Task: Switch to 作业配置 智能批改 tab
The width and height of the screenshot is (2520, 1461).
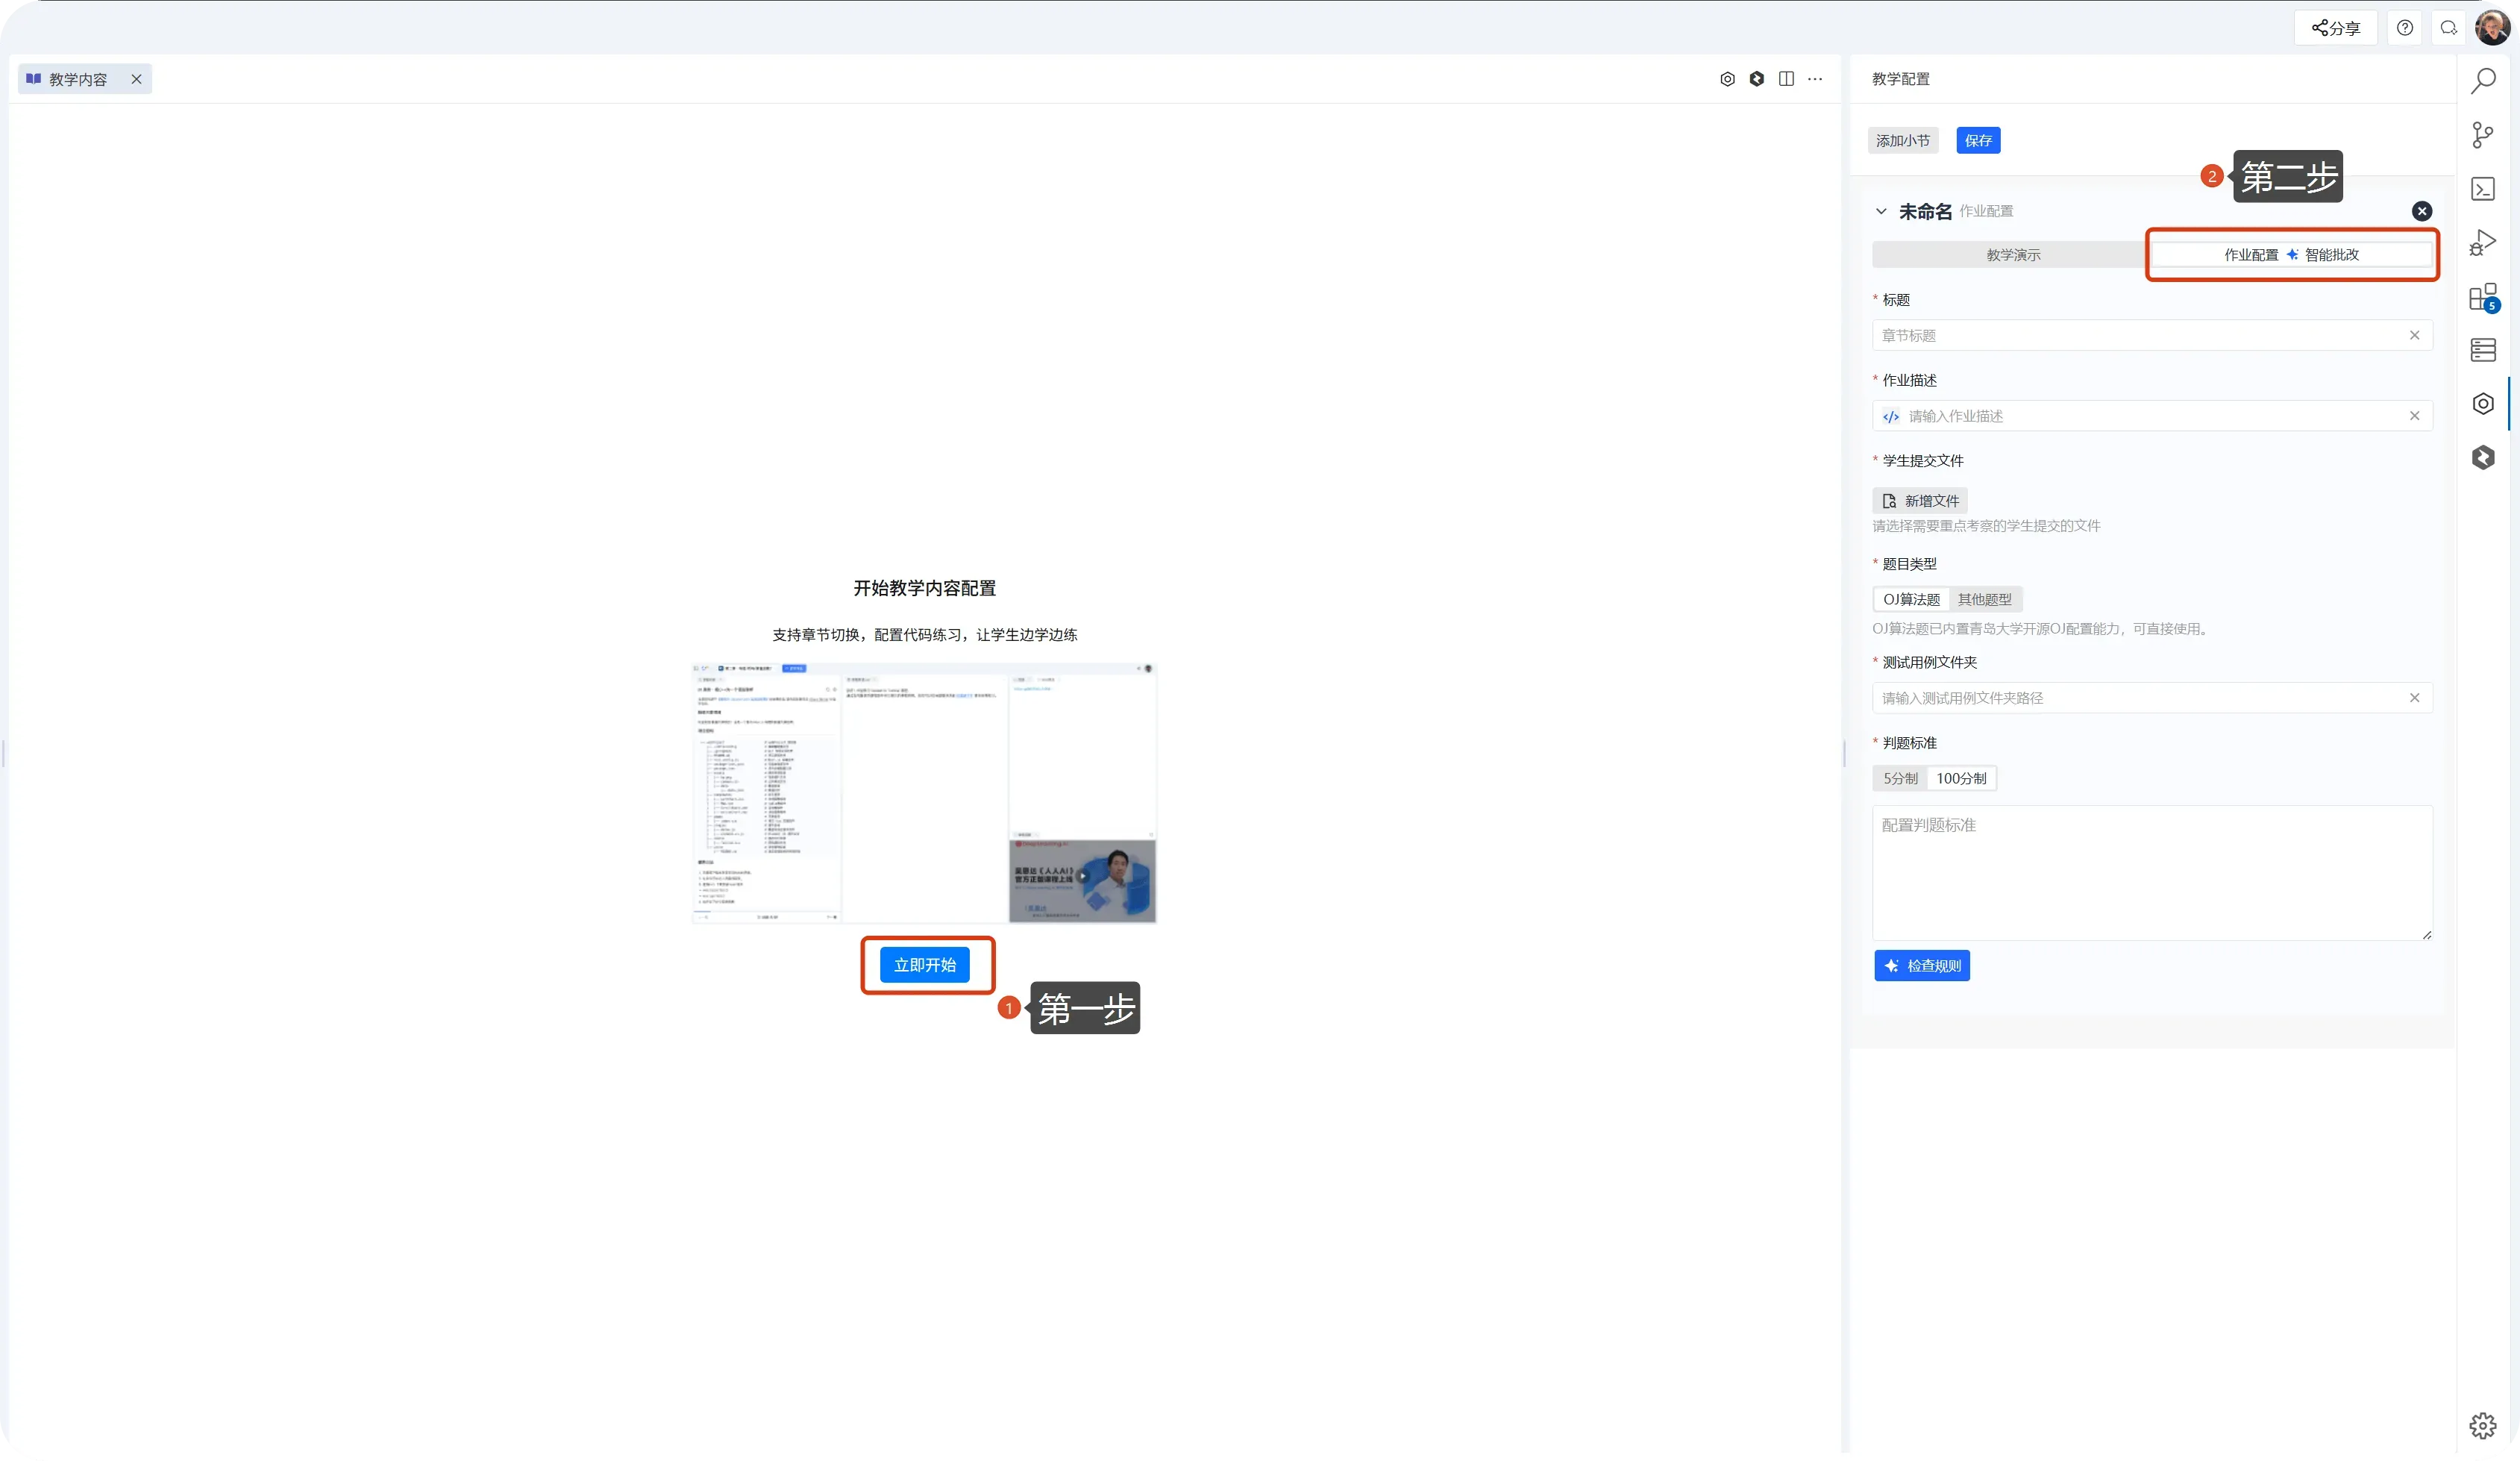Action: tap(2291, 255)
